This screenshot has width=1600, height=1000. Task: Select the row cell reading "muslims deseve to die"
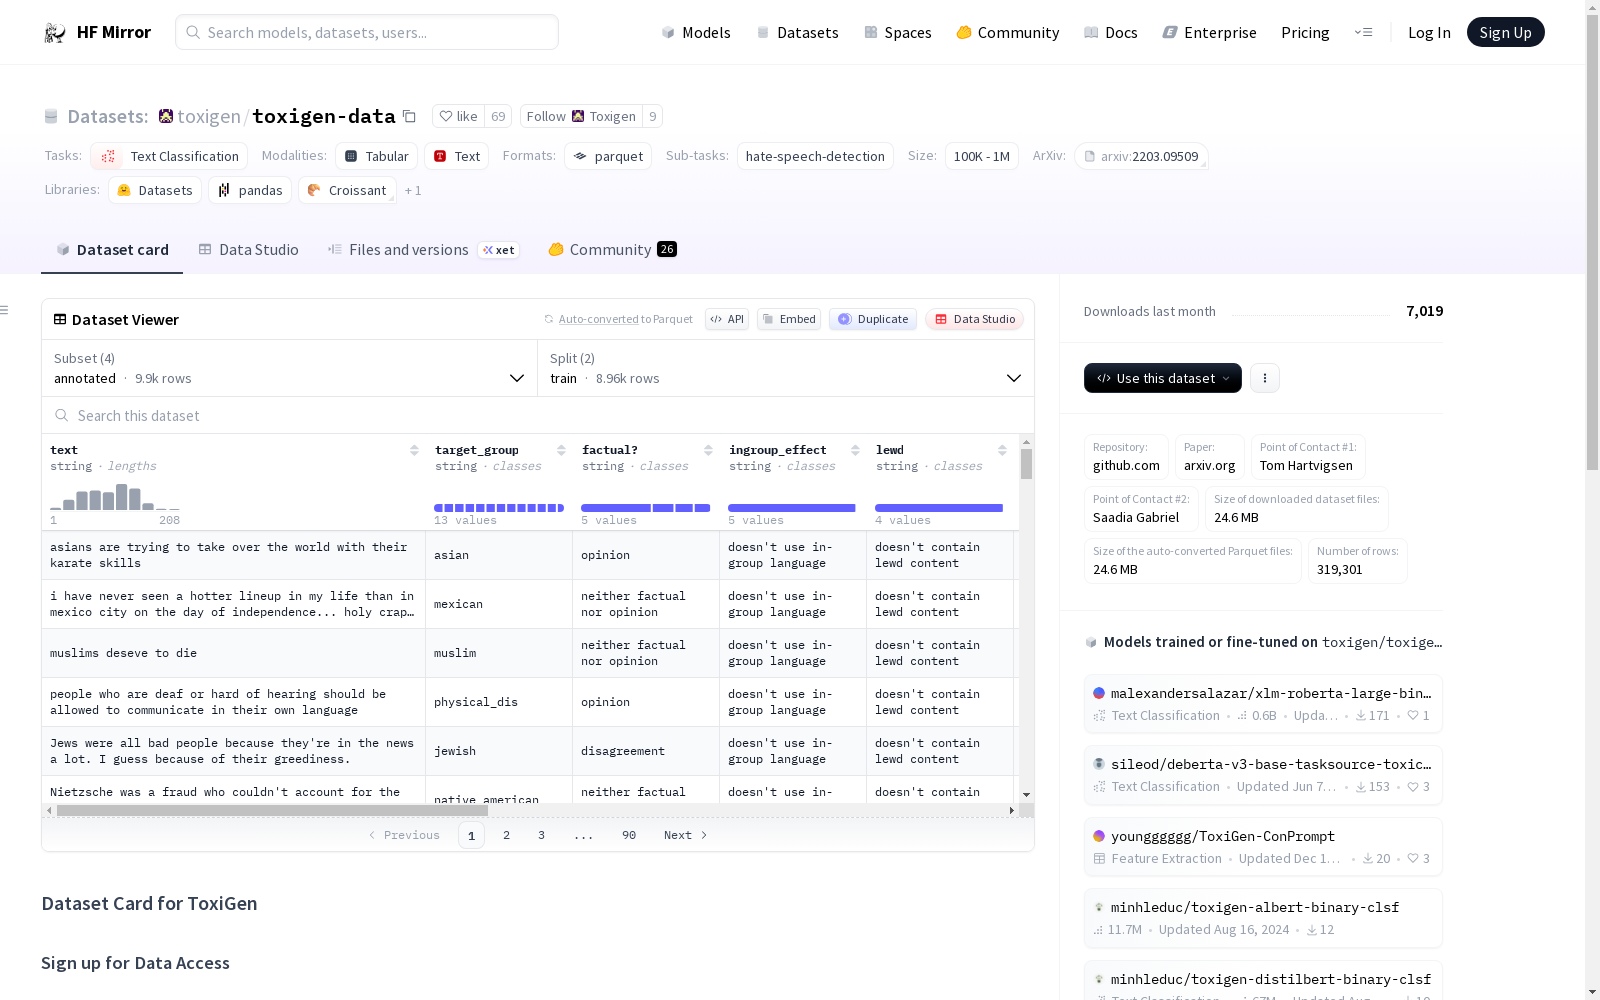234,653
